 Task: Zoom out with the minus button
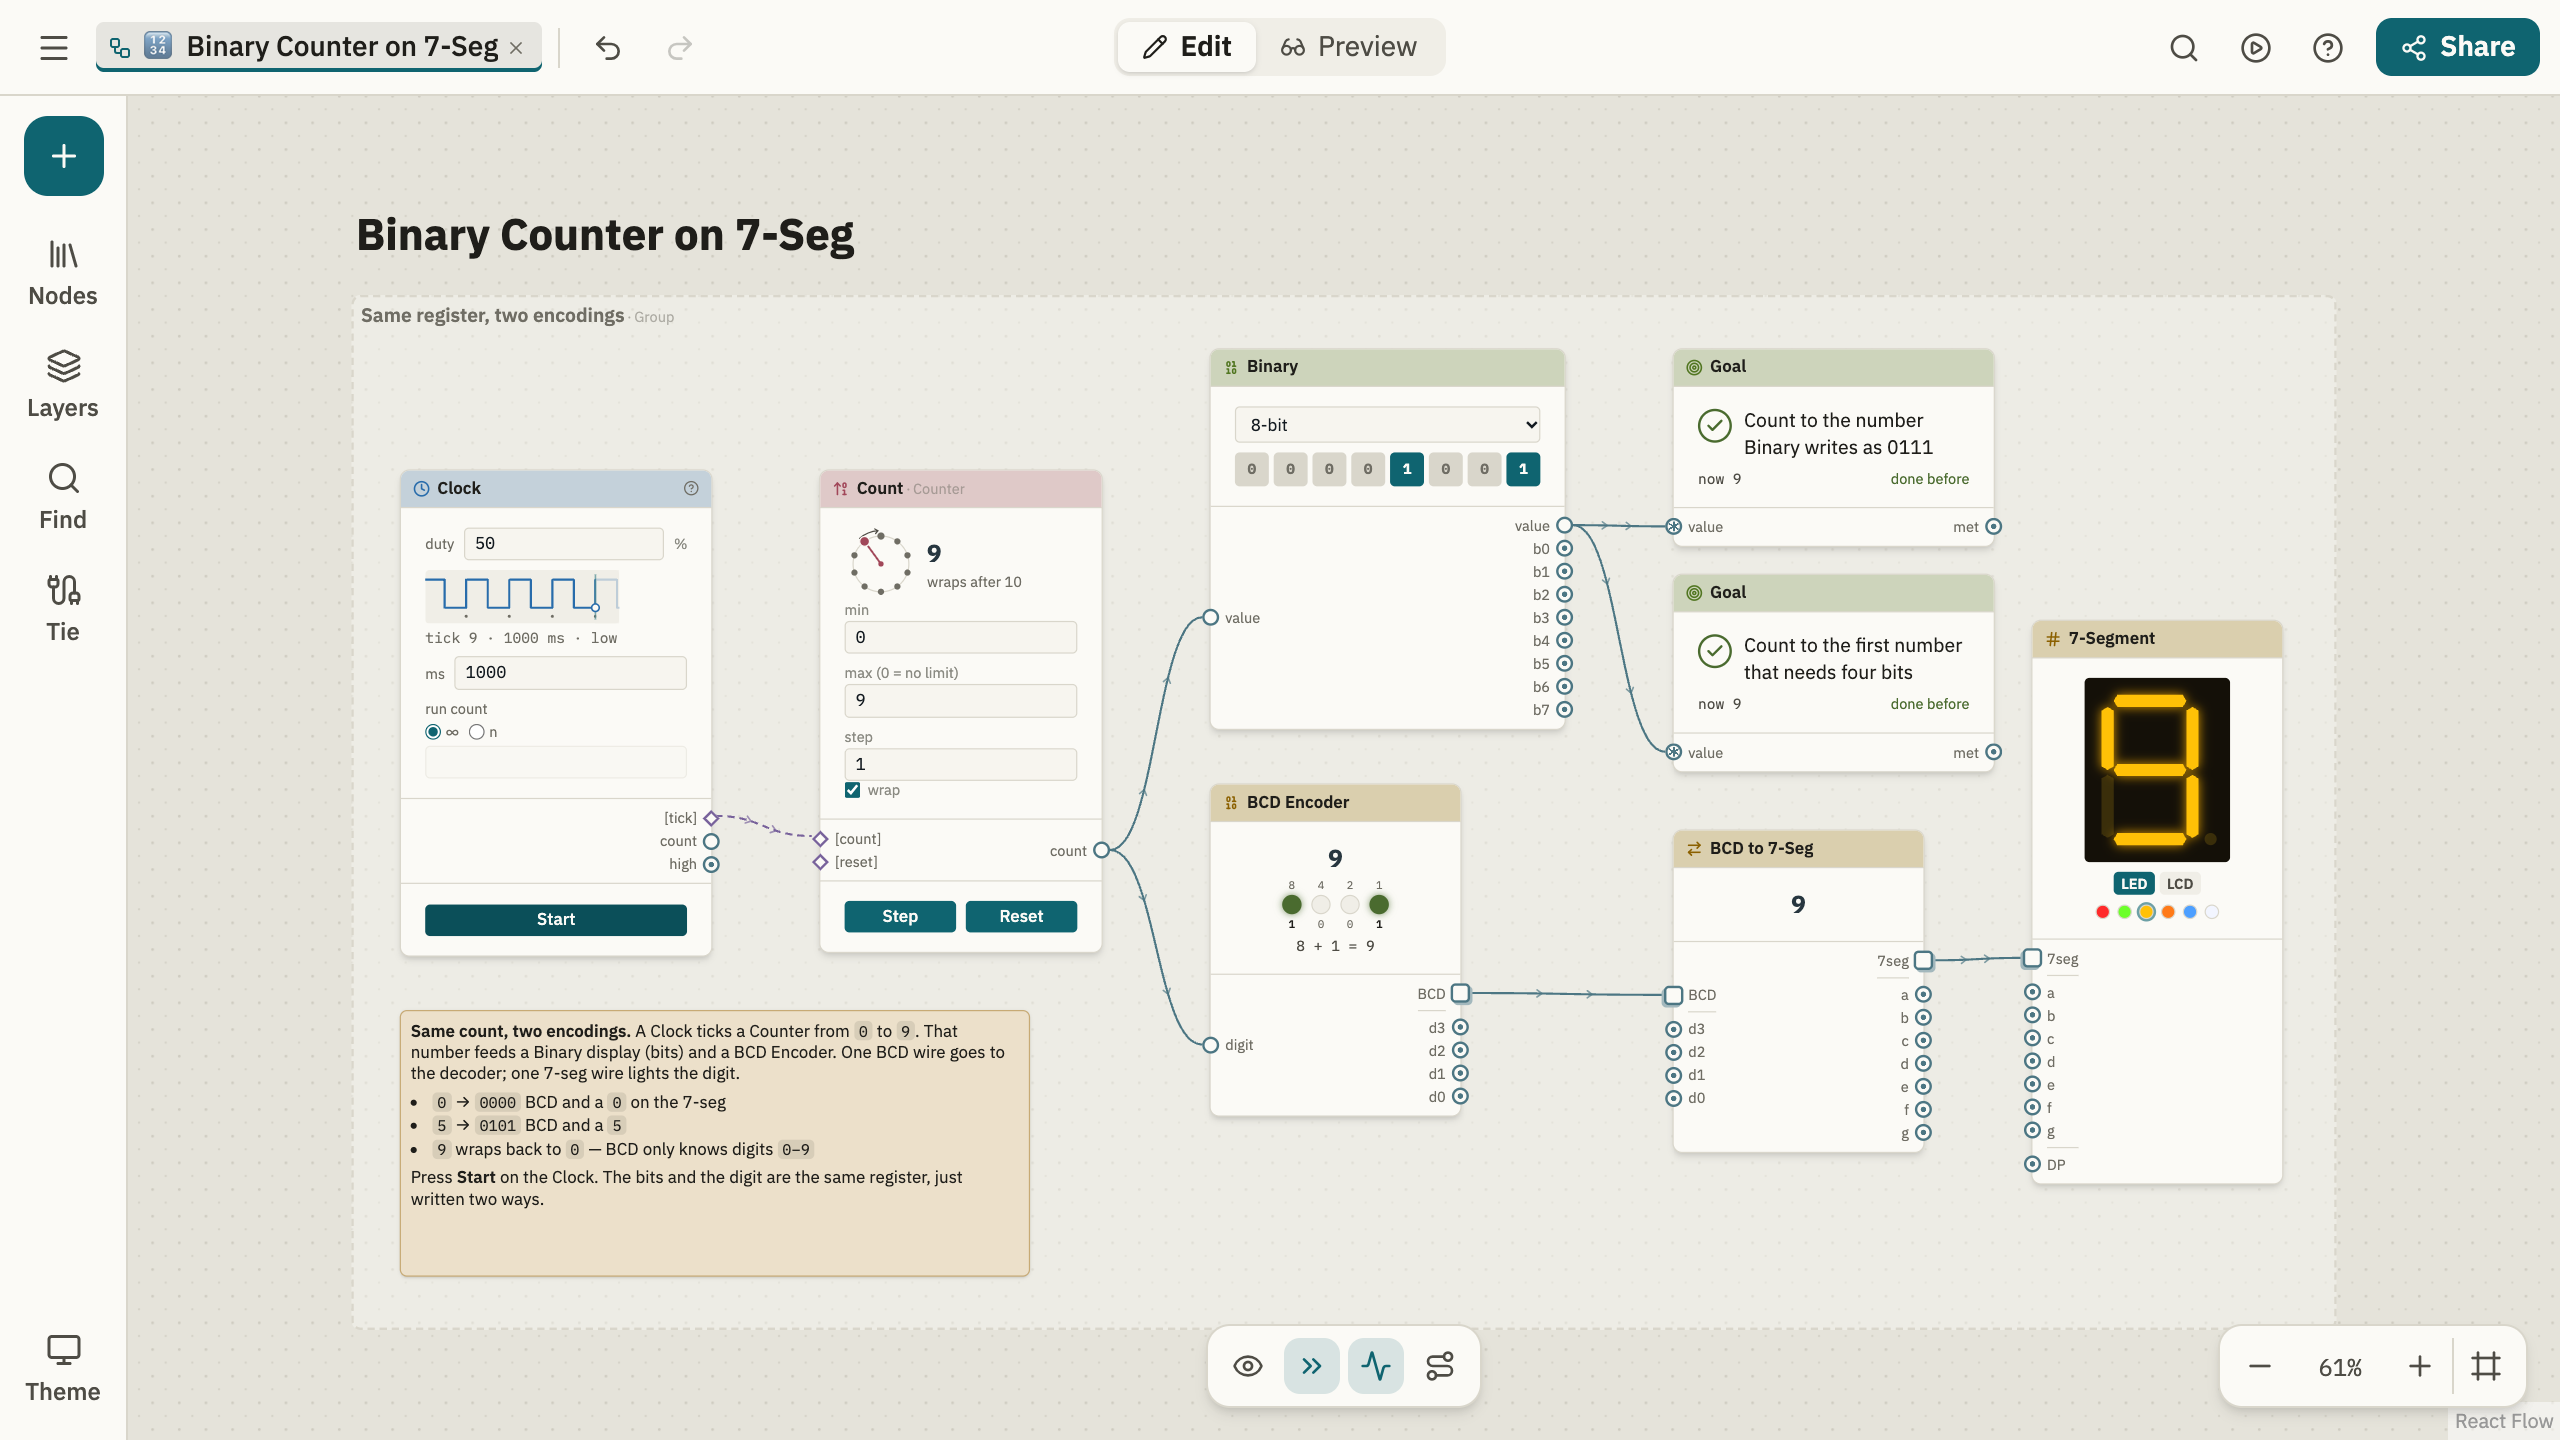click(2260, 1367)
